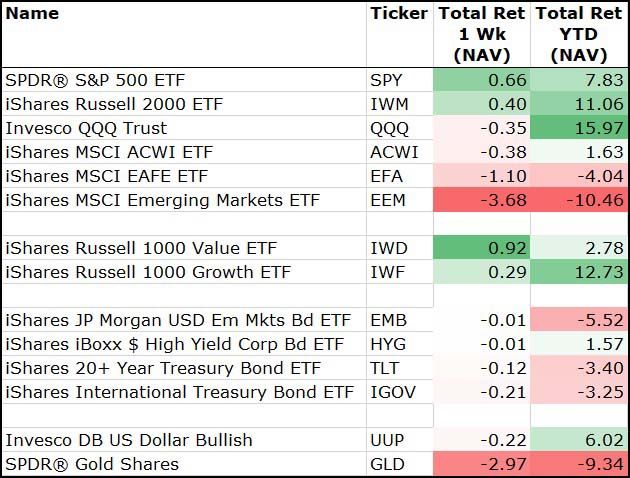Viewport: 630px width, 478px height.
Task: Select the dark green 15.97 YTD cell
Action: [x=579, y=128]
